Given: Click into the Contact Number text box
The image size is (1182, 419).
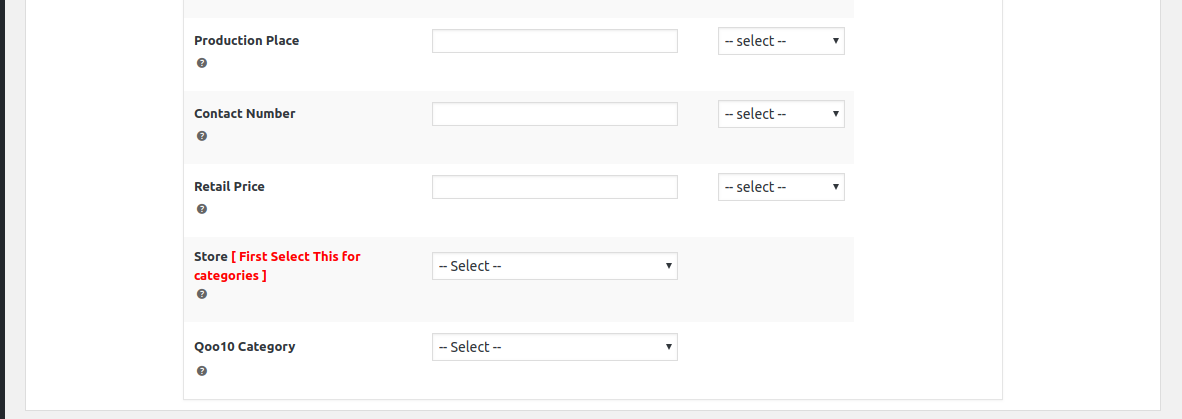Looking at the screenshot, I should pyautogui.click(x=555, y=115).
